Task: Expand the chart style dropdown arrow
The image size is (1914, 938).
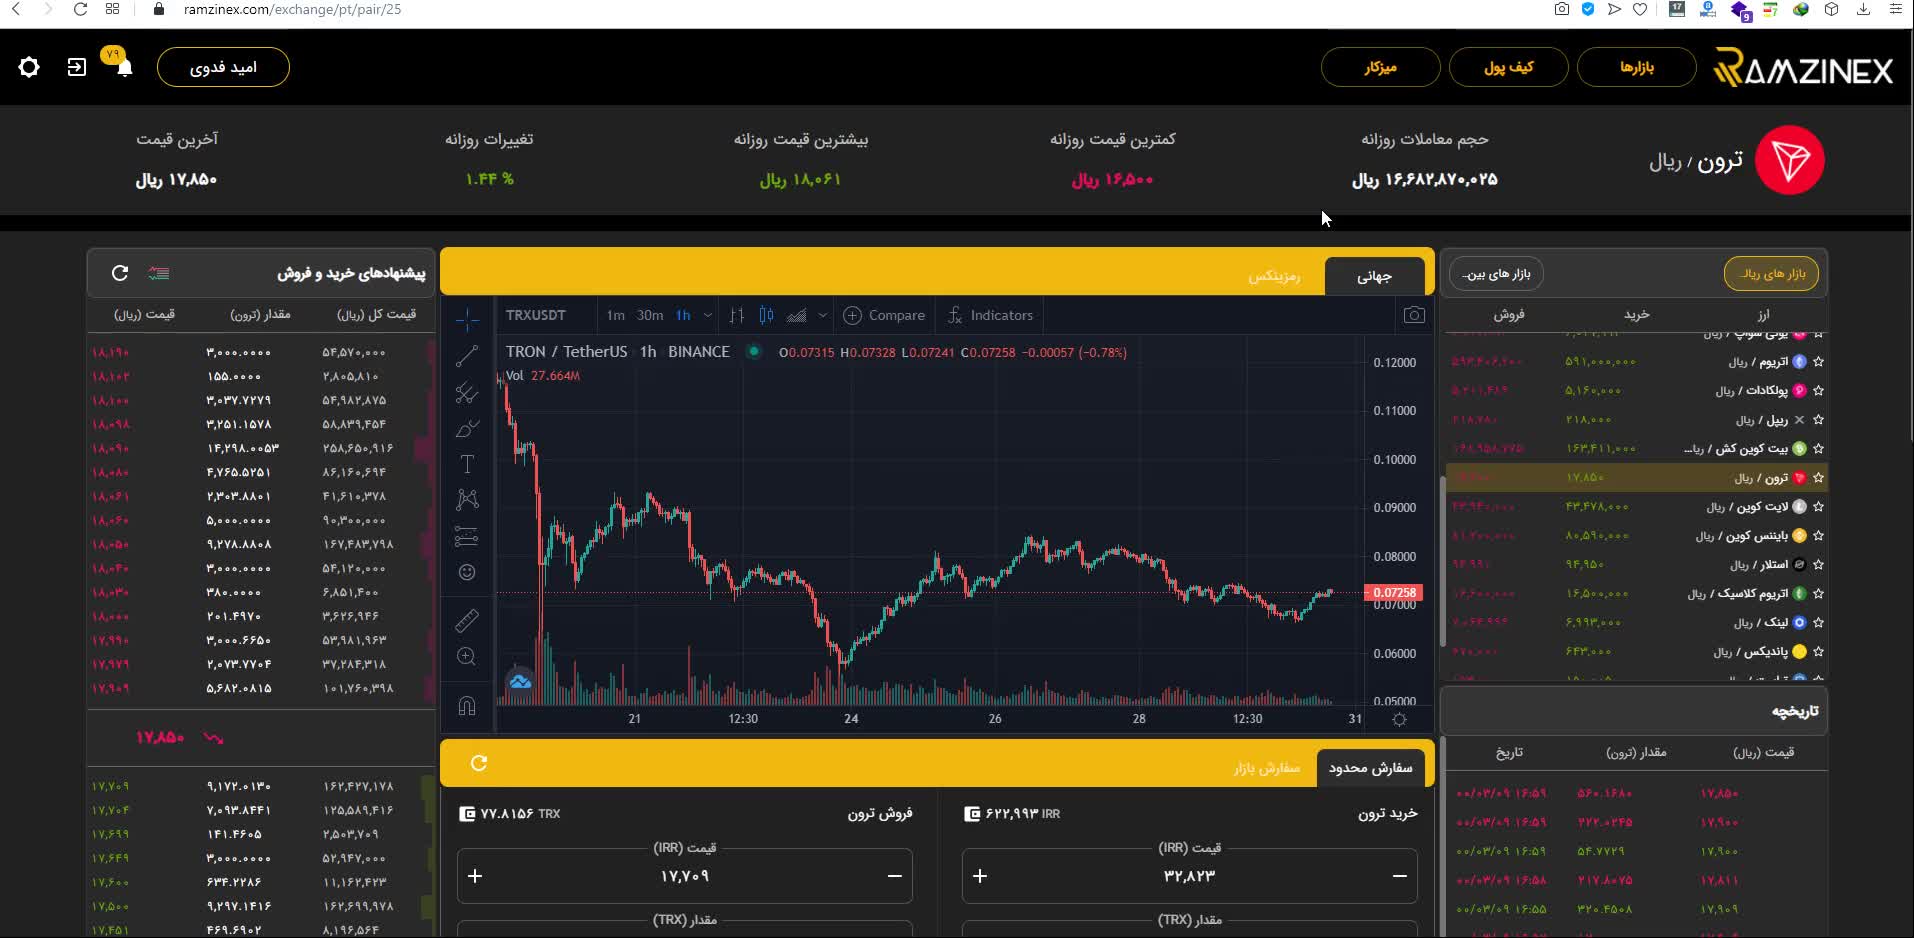Action: (x=822, y=315)
